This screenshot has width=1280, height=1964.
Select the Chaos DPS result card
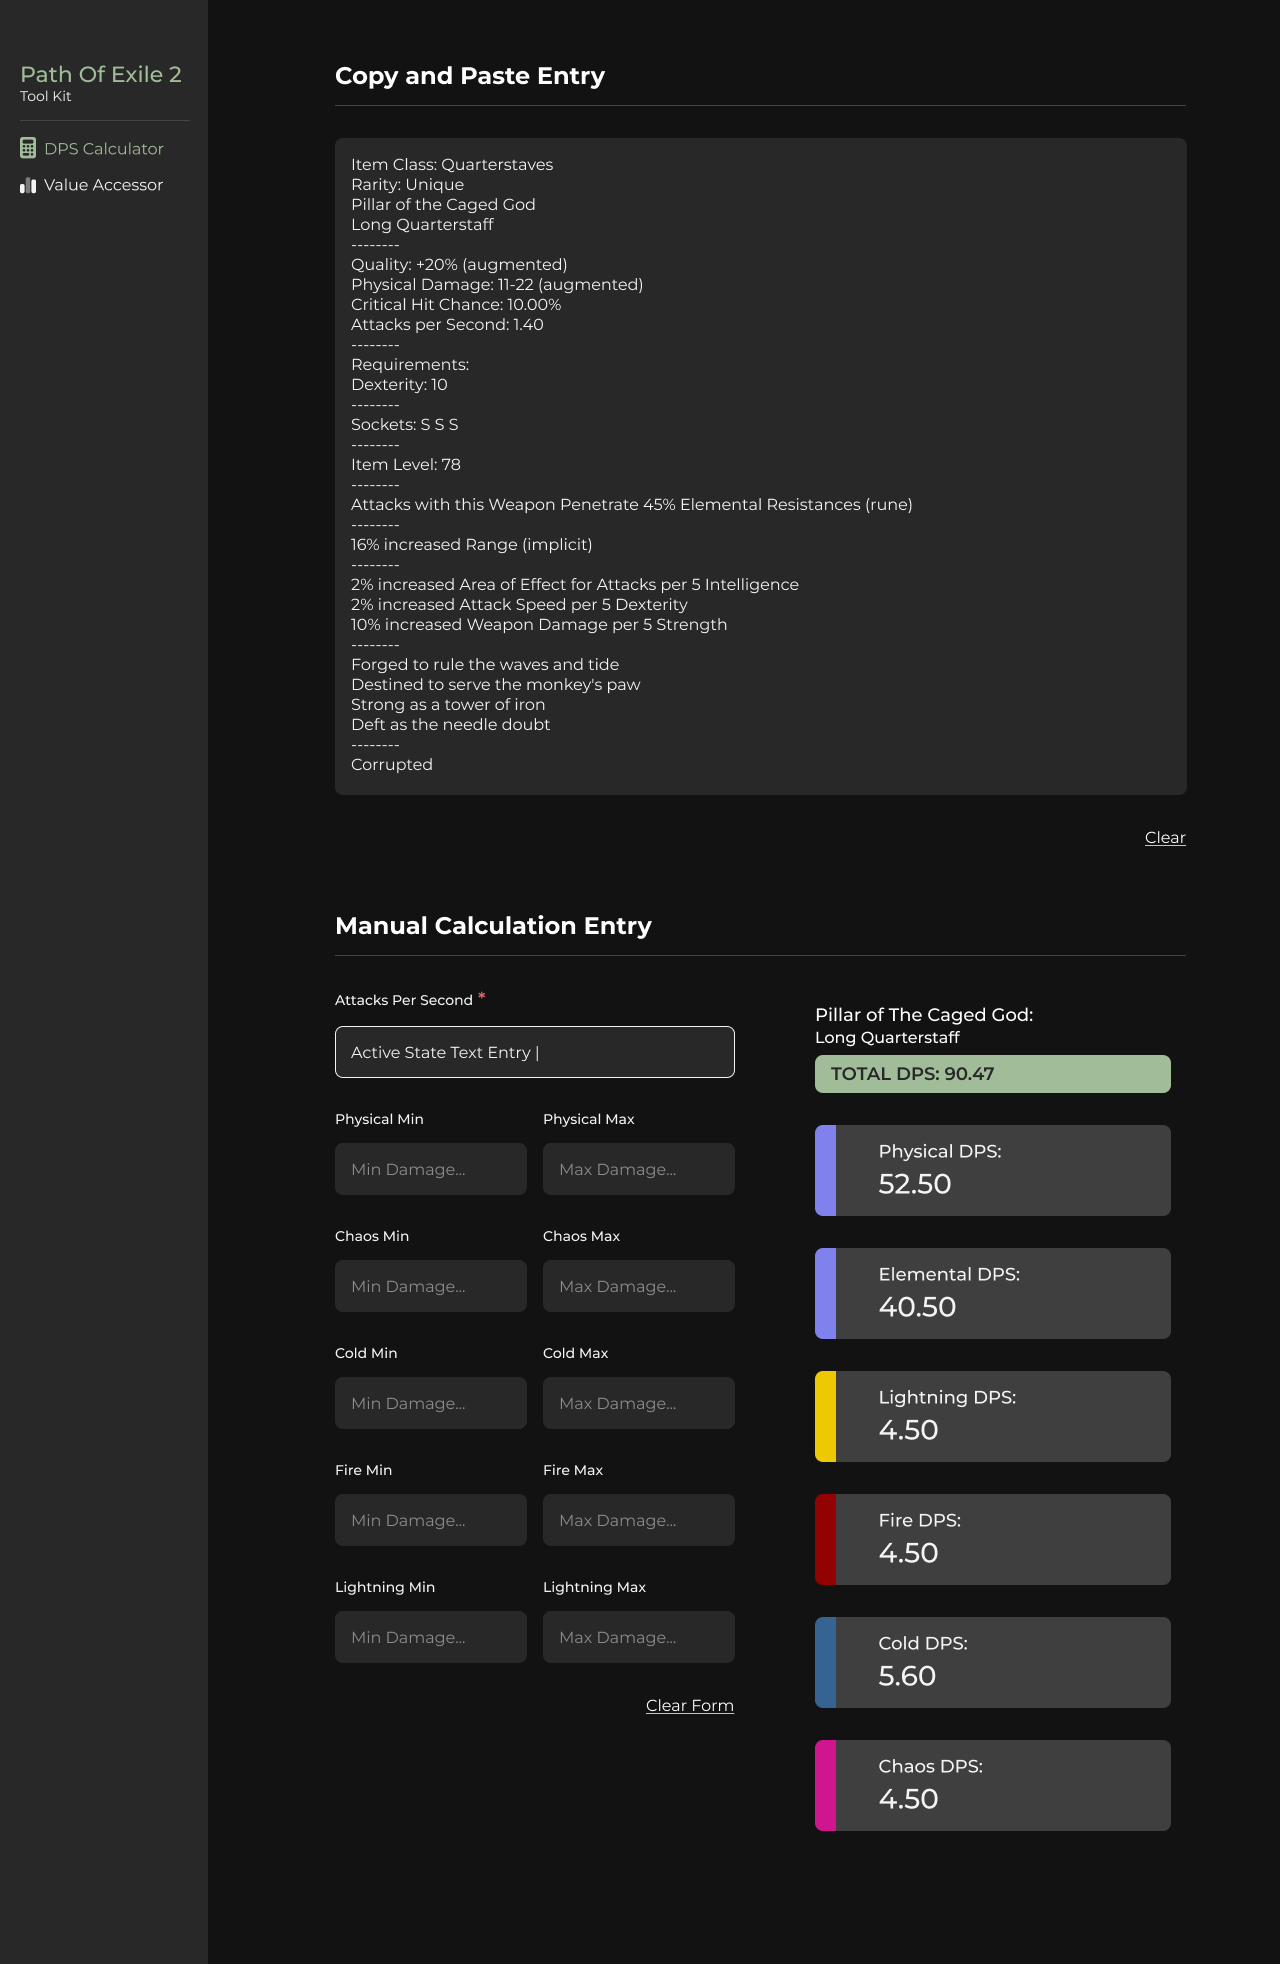(993, 1785)
